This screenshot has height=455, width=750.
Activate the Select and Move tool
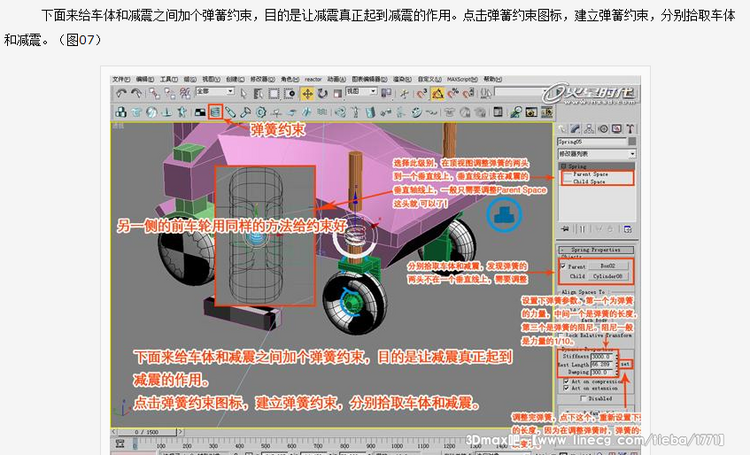pyautogui.click(x=307, y=94)
